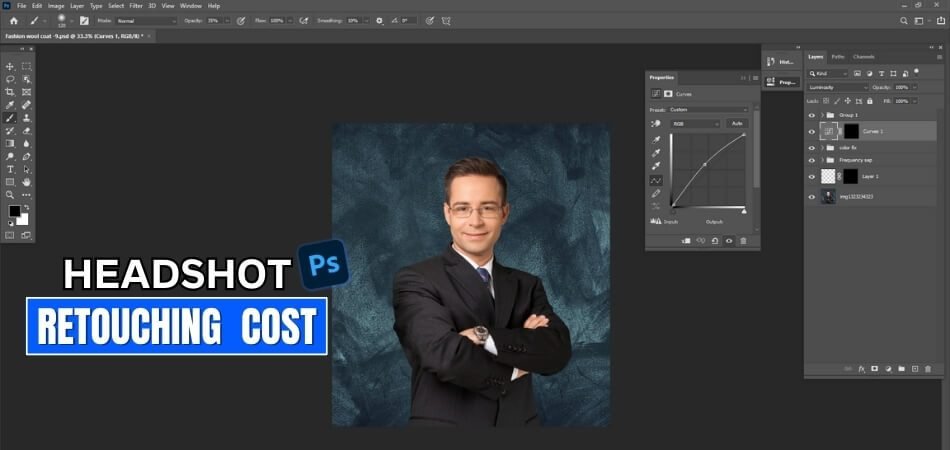
Task: Switch to the Channels tab
Action: (863, 57)
